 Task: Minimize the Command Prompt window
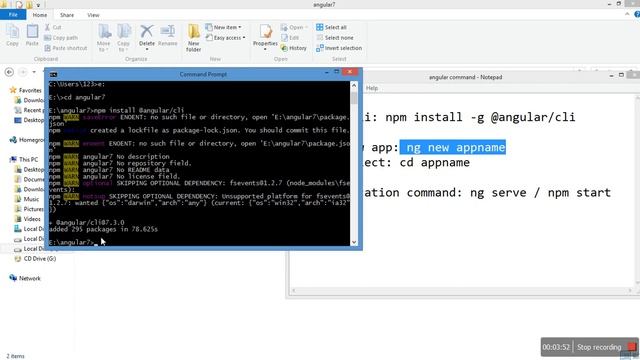(x=327, y=72)
